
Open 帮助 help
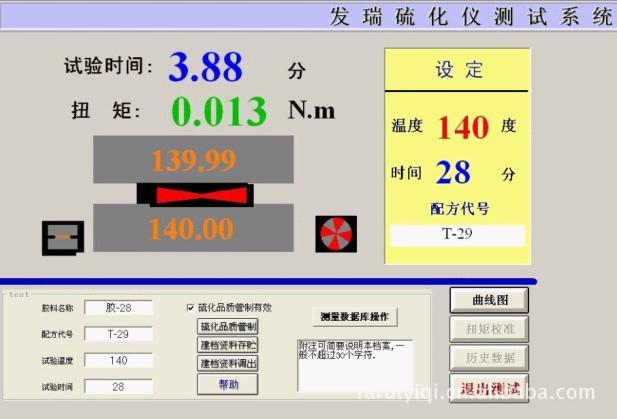point(228,383)
